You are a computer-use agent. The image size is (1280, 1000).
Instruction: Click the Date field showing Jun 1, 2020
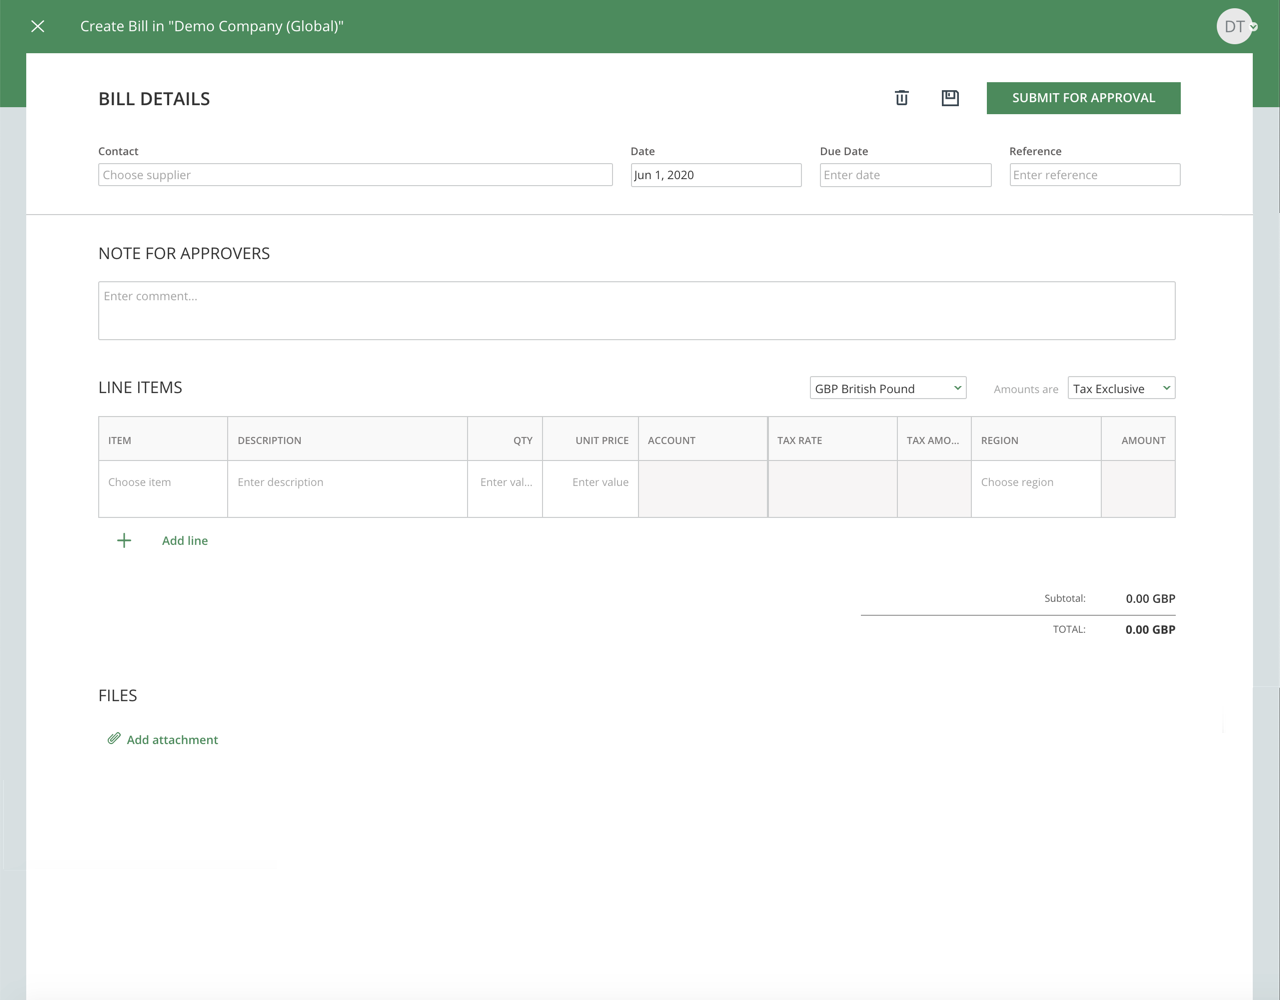click(715, 174)
